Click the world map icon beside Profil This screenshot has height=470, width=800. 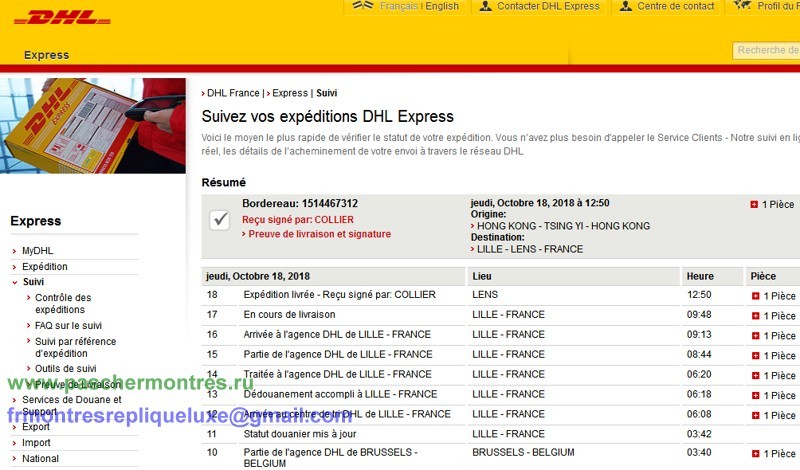coord(742,6)
